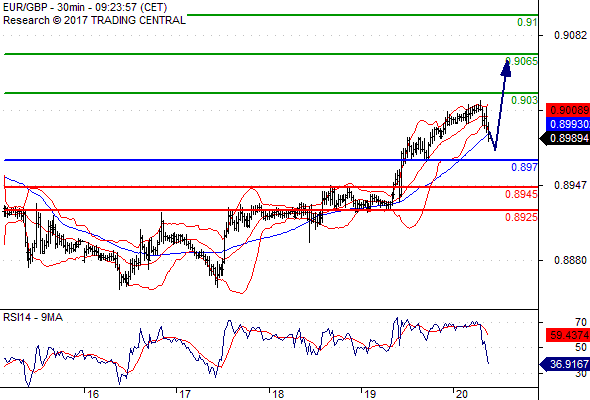Click the blue pivot label 0.897
The image size is (590, 400).
coord(524,167)
